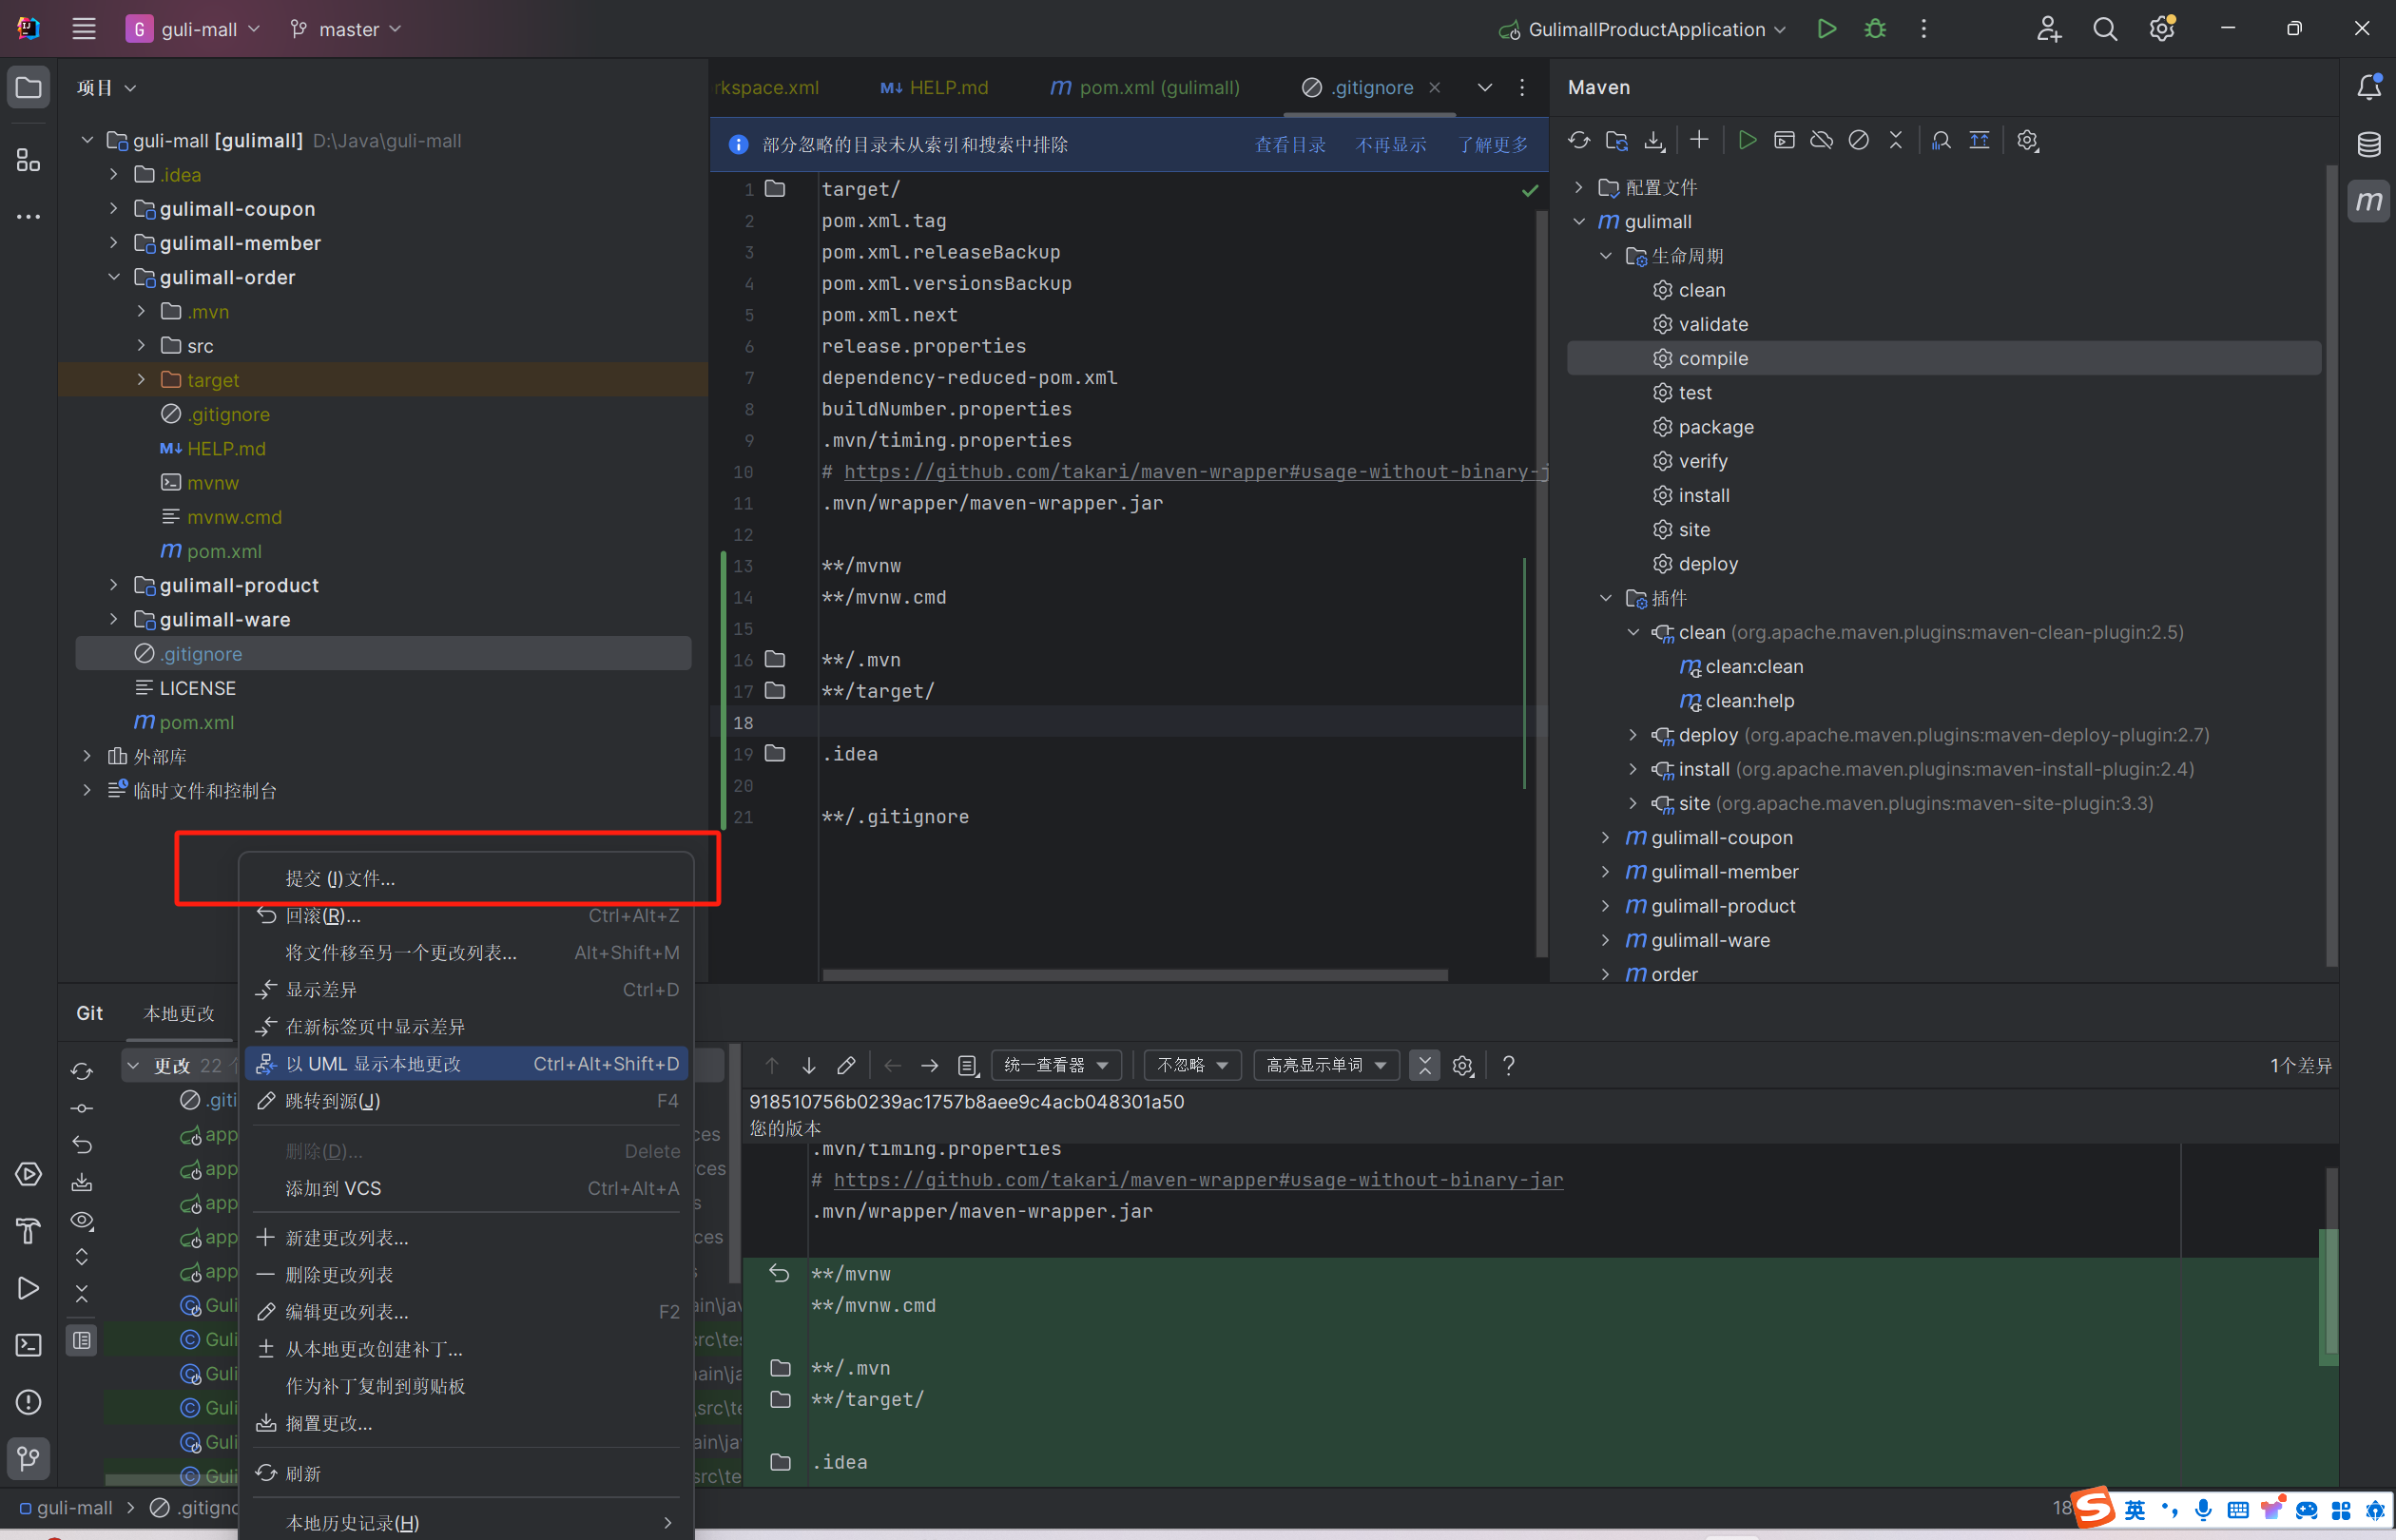The image size is (2396, 1540).
Task: Debug GulimallProductApplication with bug icon
Action: coord(1875,29)
